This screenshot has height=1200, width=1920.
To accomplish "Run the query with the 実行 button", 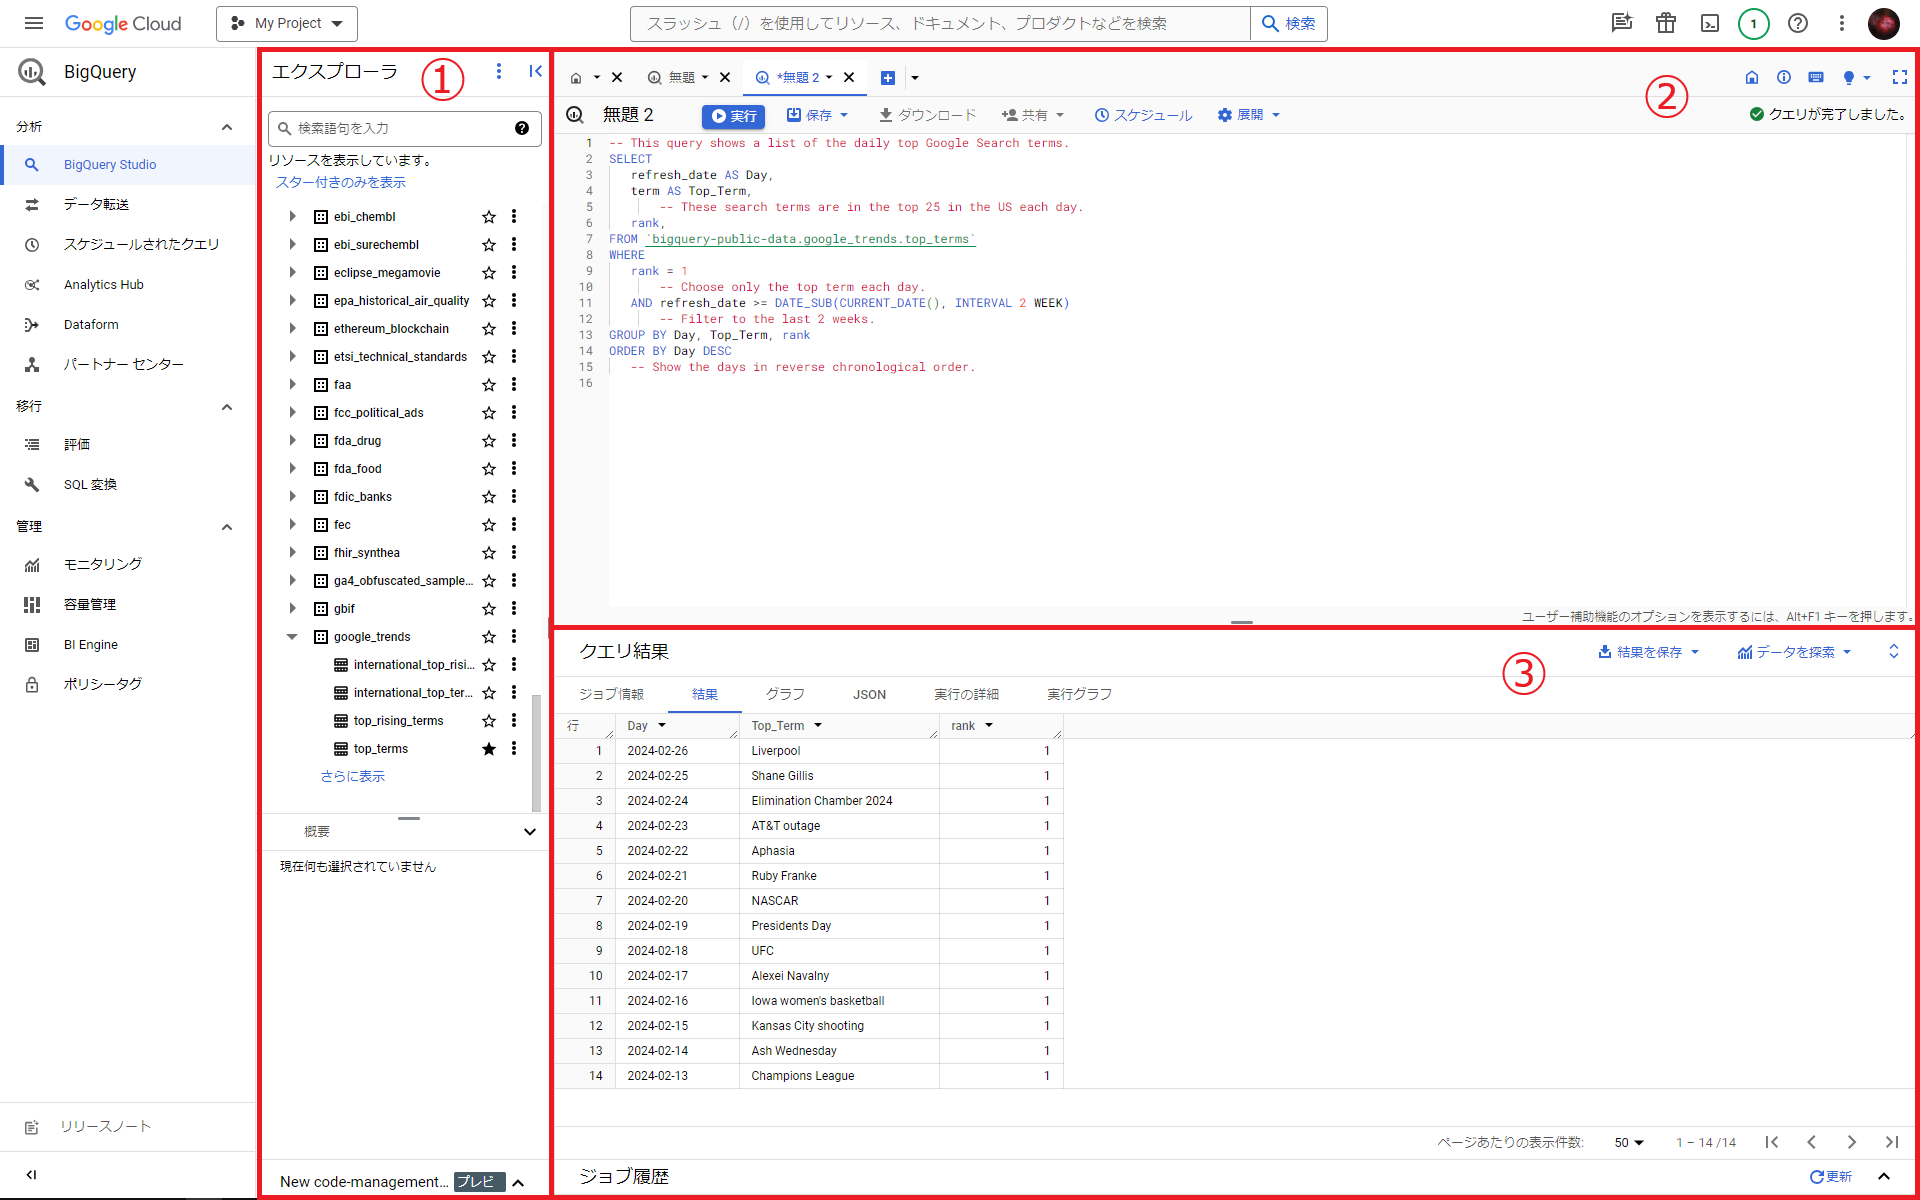I will tap(733, 116).
